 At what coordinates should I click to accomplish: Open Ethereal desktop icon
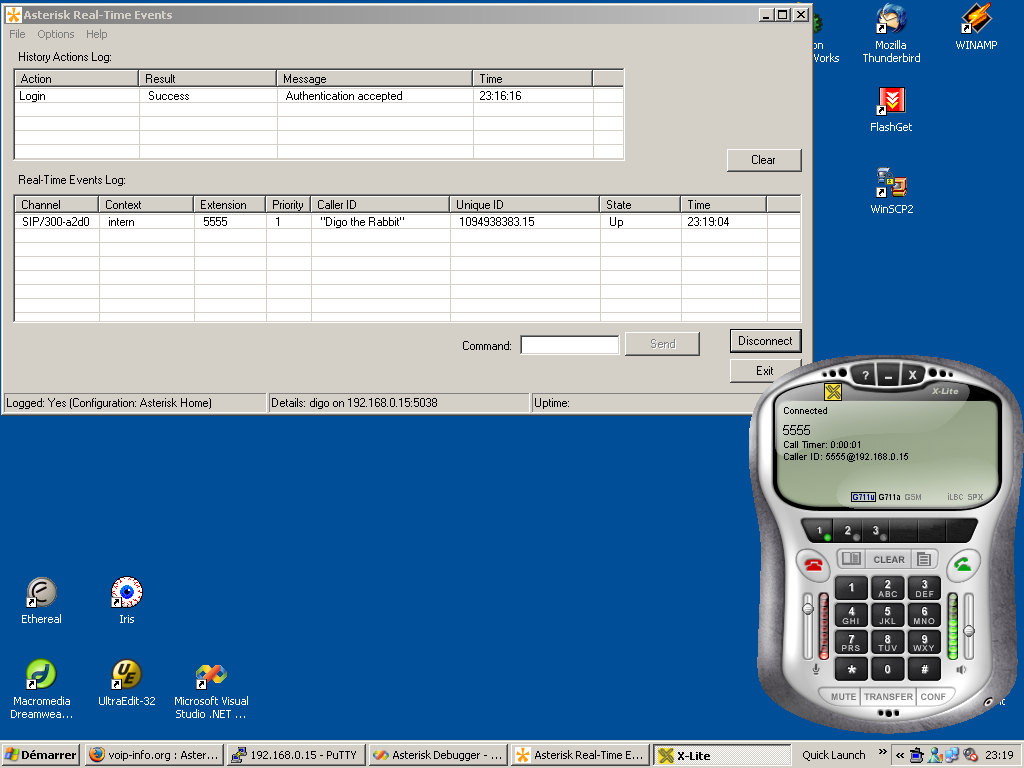coord(41,601)
